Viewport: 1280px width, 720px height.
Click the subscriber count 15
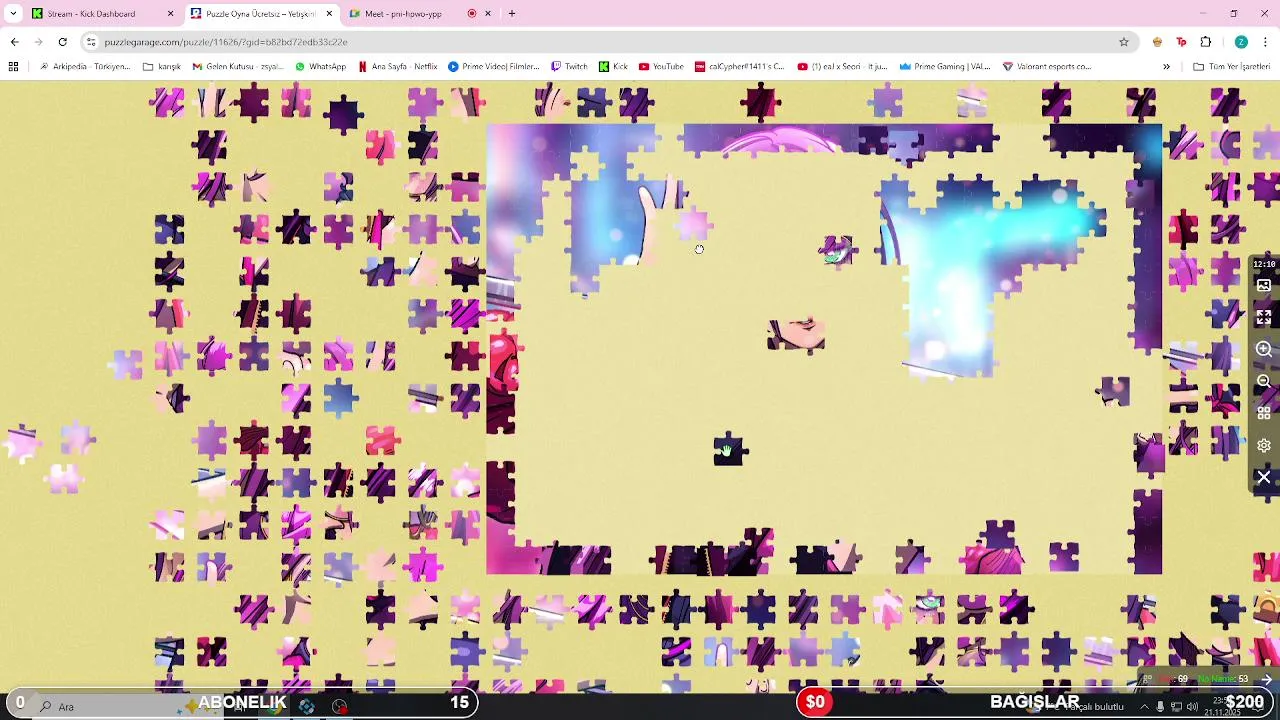click(459, 702)
